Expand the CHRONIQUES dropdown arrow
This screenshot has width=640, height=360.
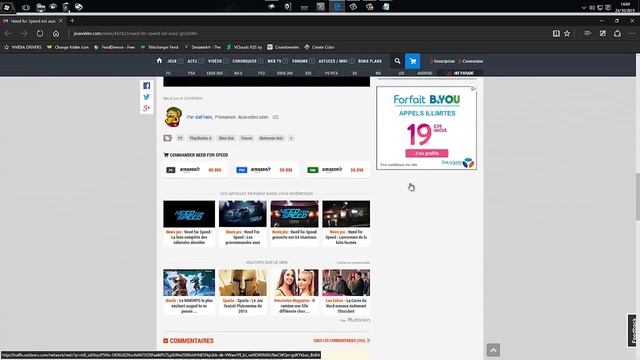[x=261, y=61]
